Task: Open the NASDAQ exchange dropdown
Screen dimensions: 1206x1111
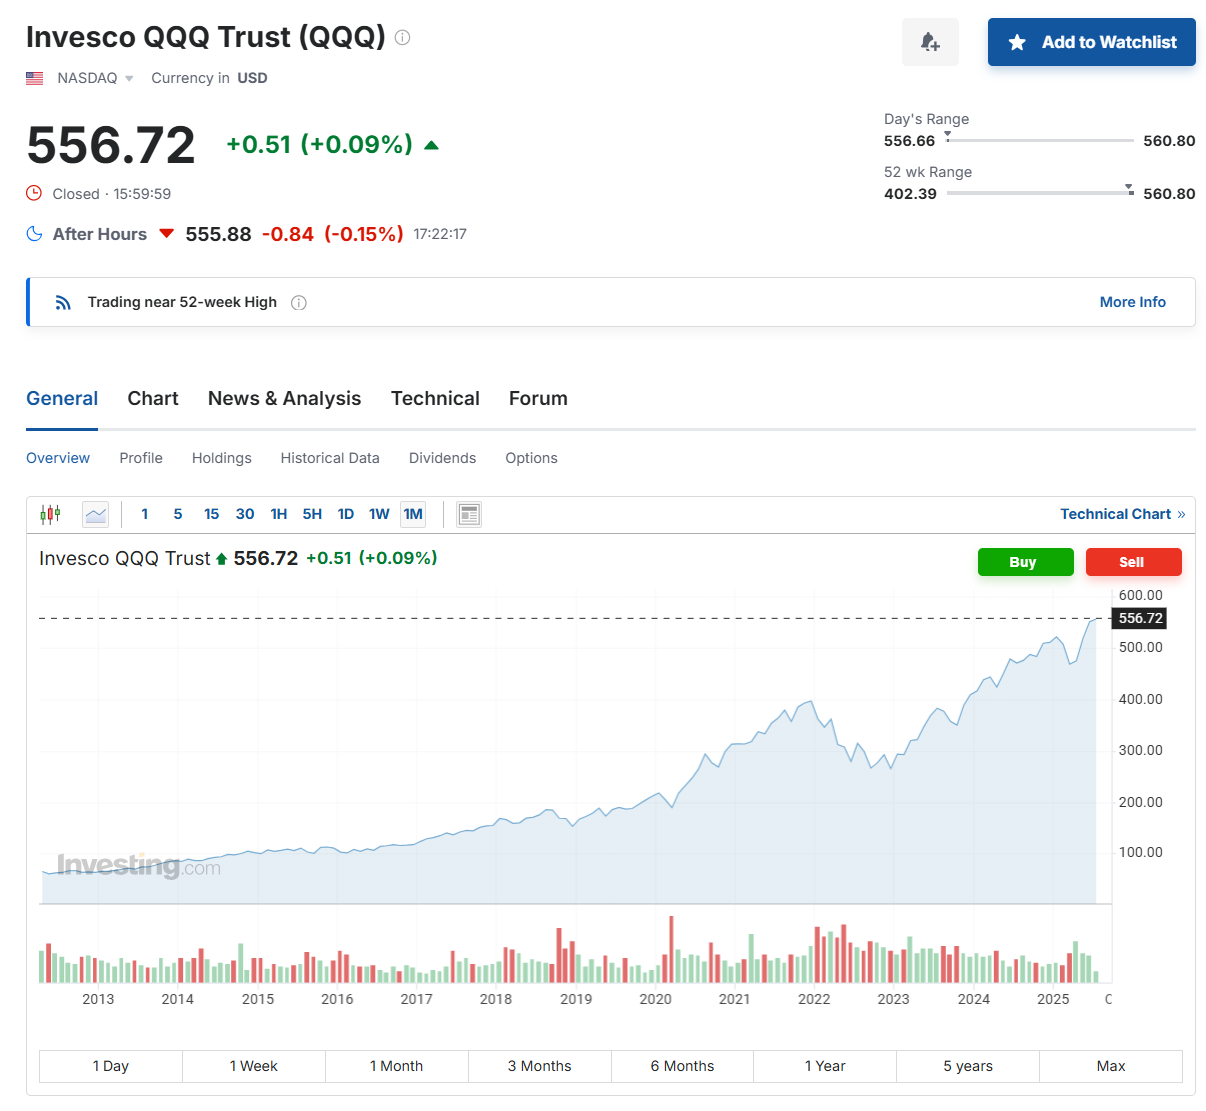Action: coord(95,78)
